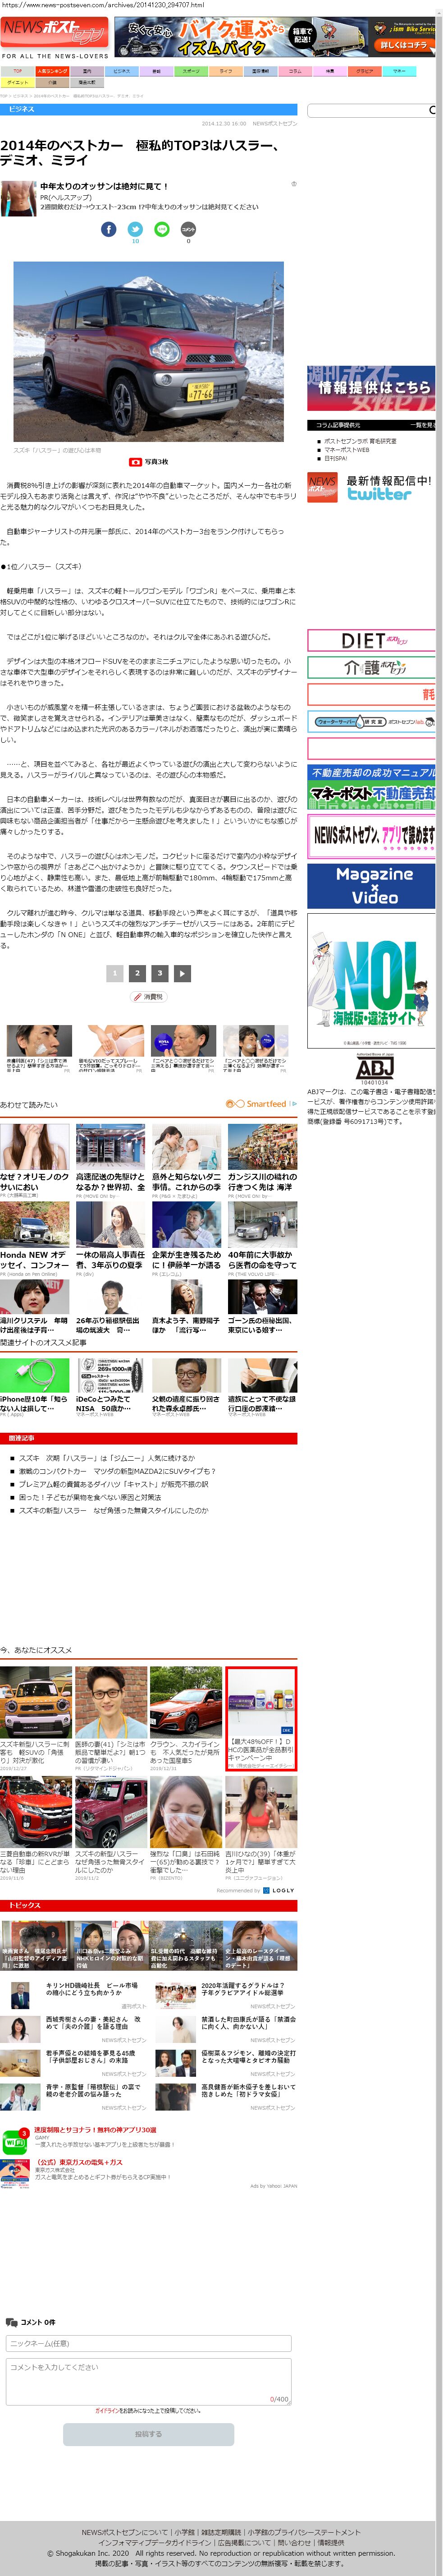The height and width of the screenshot is (2576, 443).
Task: Open the 介護ポストセブン sidebar banner
Action: [x=371, y=667]
